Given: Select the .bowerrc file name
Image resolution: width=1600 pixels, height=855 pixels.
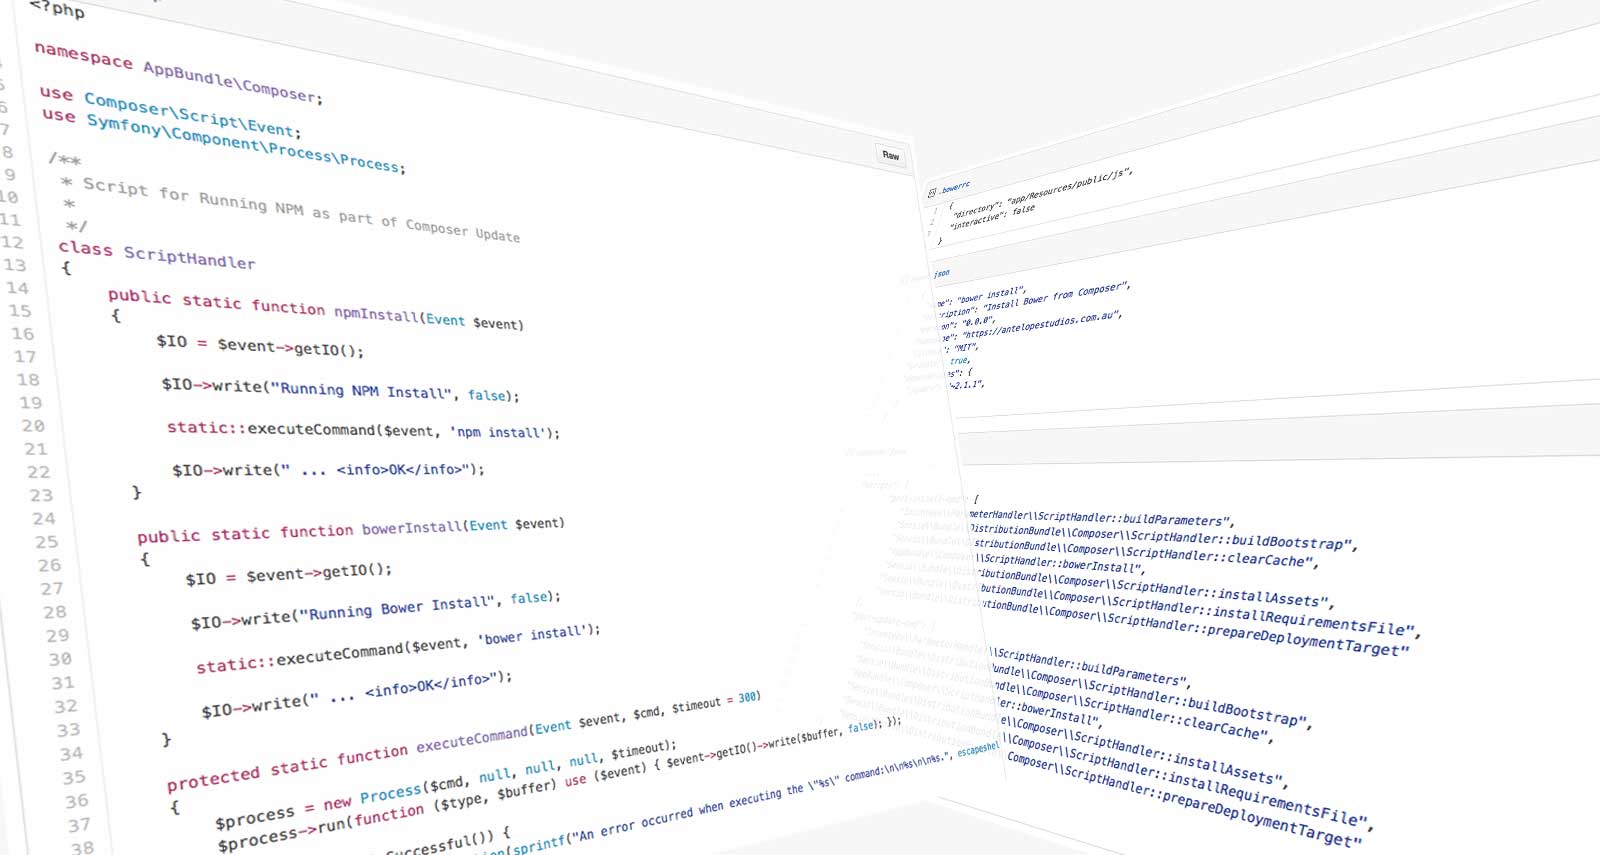Looking at the screenshot, I should coord(955,187).
